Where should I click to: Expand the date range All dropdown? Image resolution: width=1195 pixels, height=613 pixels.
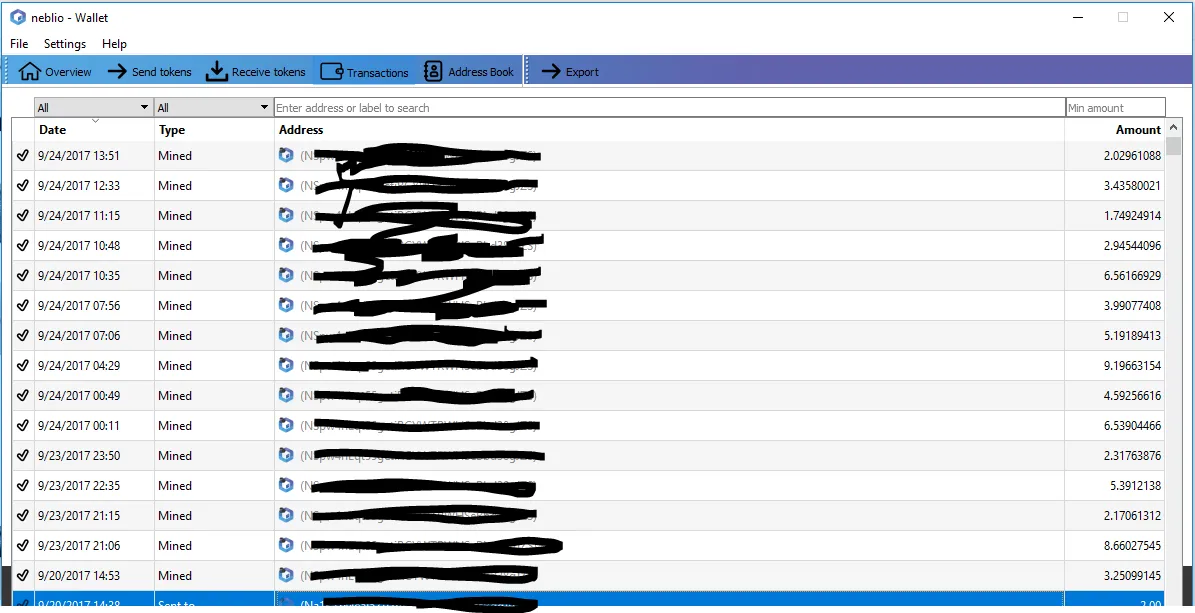93,108
